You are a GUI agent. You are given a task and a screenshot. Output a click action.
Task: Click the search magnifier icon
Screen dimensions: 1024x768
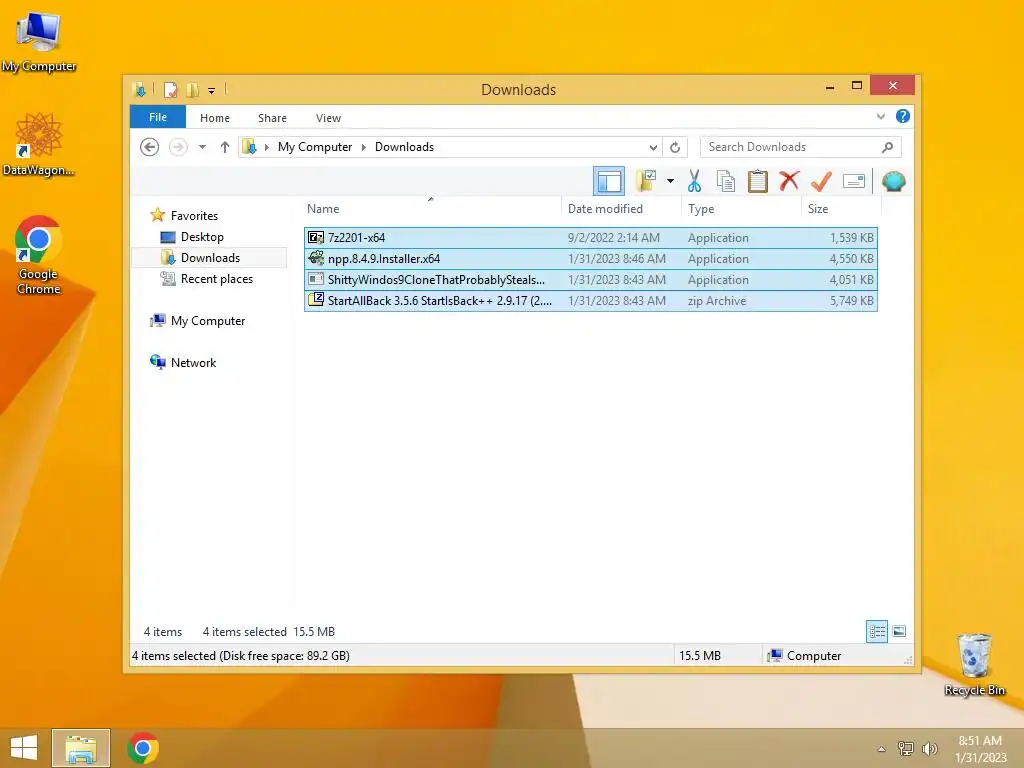point(888,147)
